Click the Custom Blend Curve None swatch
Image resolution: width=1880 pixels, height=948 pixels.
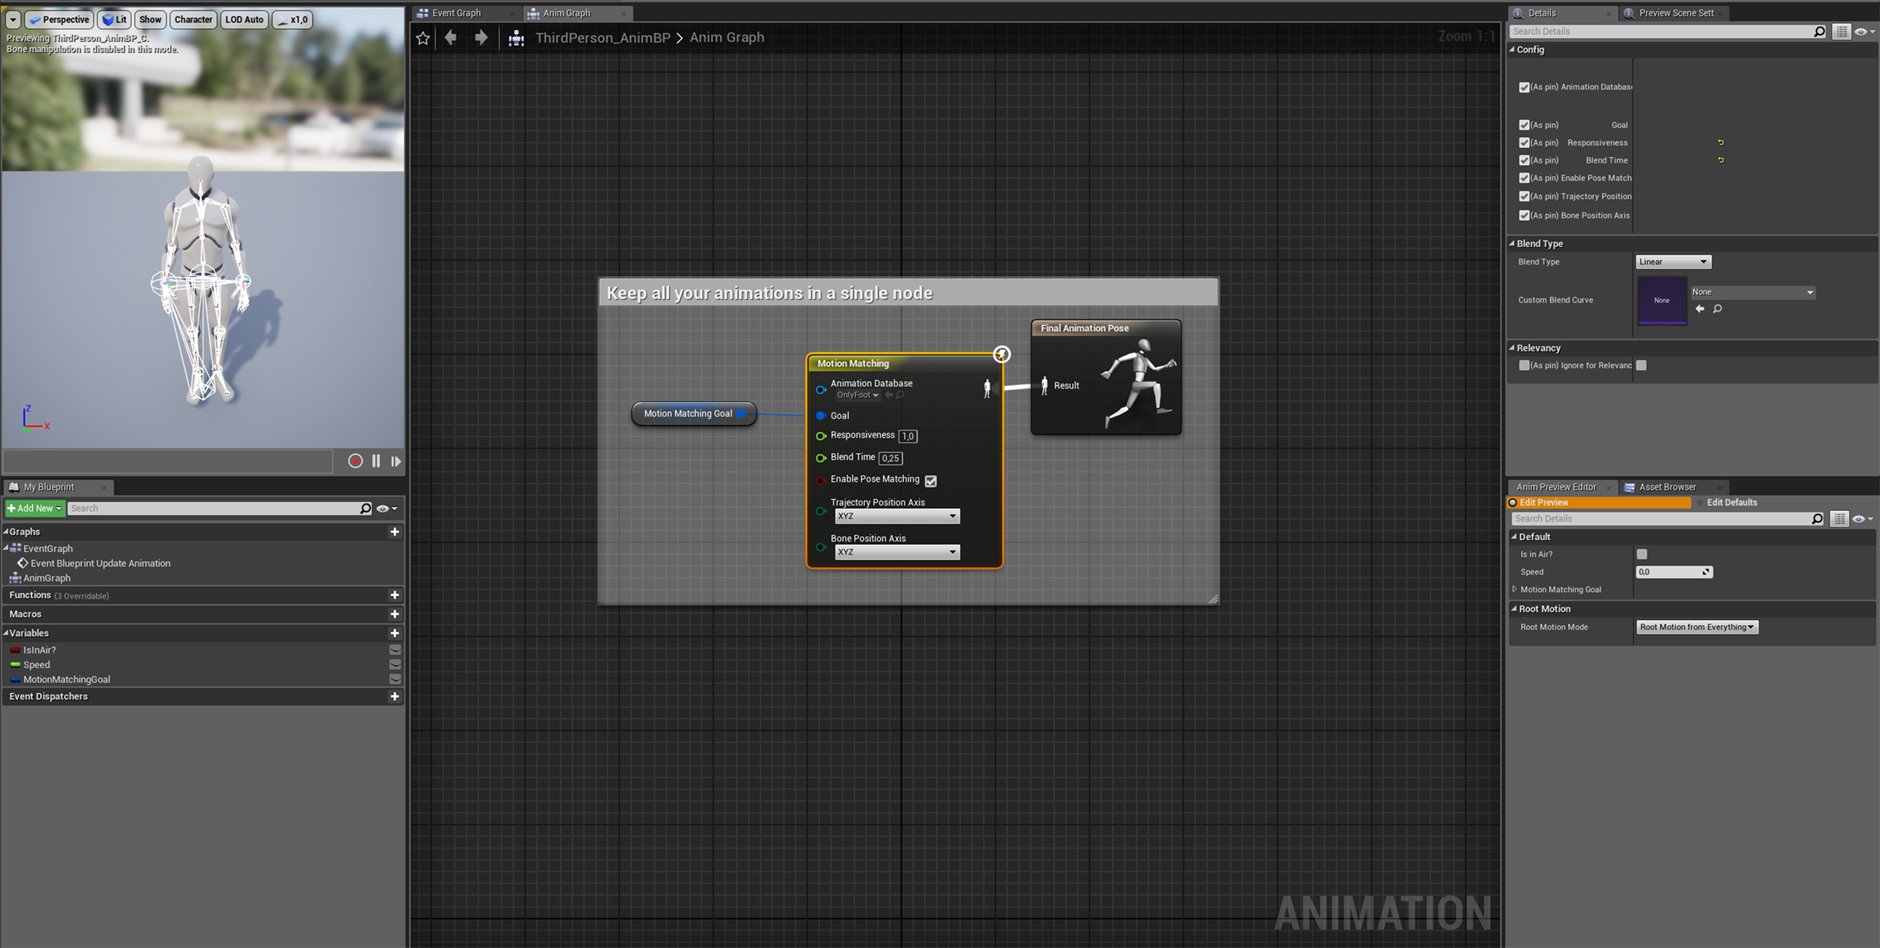tap(1662, 300)
